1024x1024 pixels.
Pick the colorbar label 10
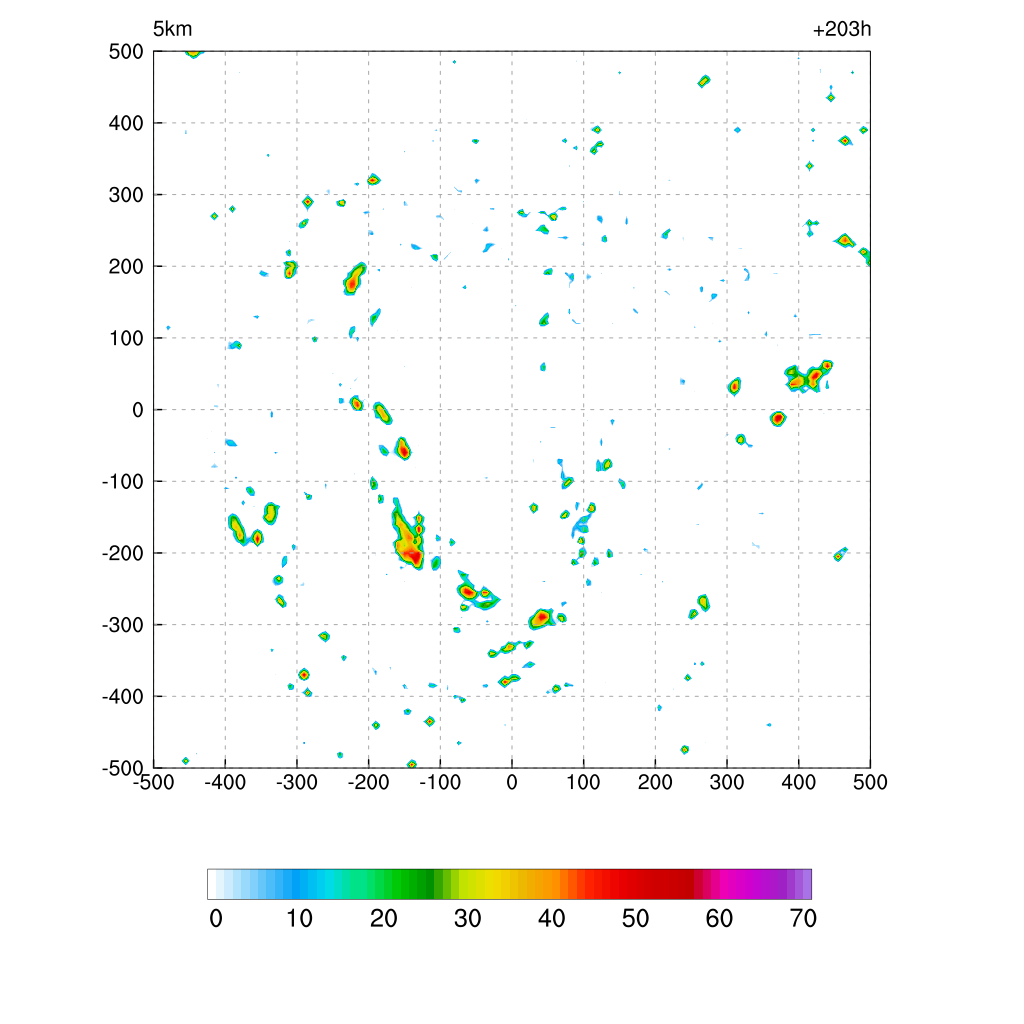[300, 919]
